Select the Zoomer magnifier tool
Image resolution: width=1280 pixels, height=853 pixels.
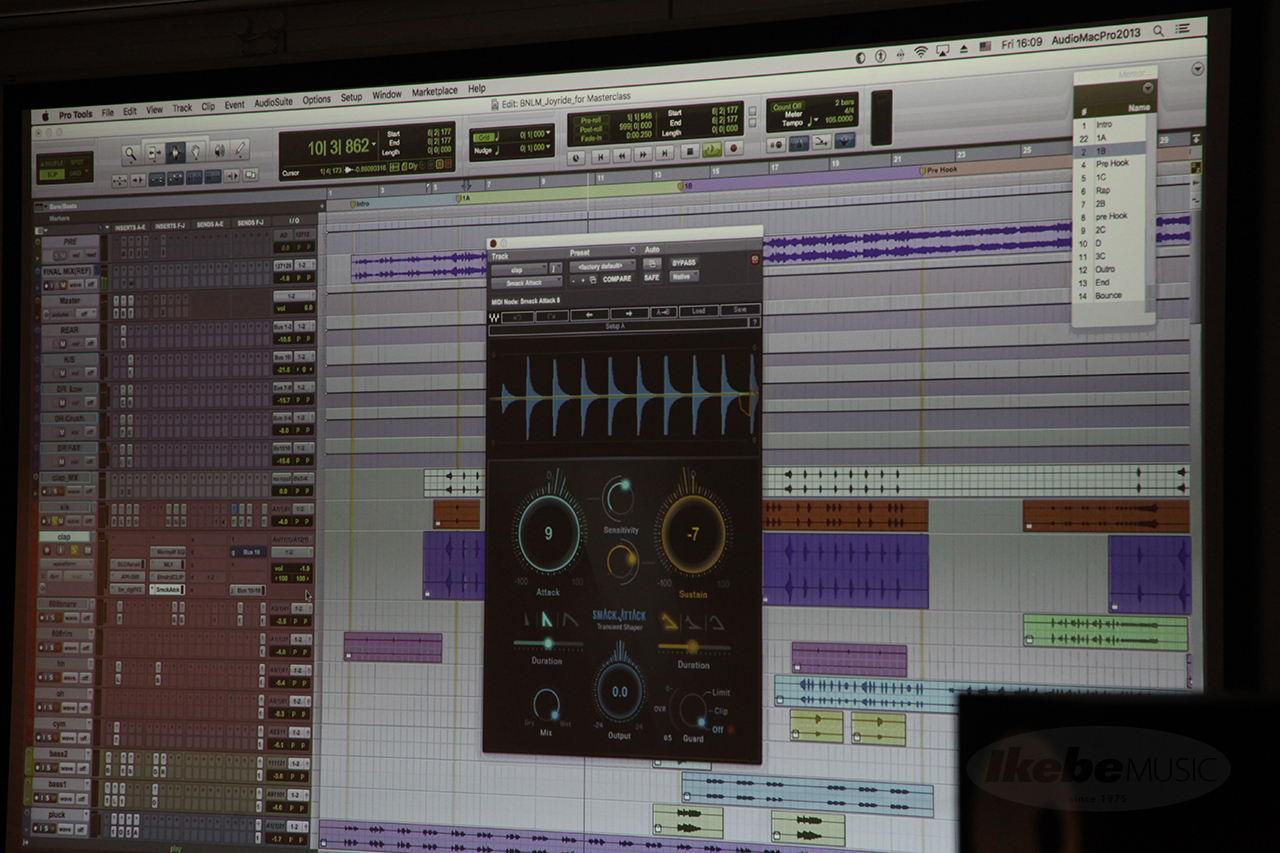click(131, 154)
